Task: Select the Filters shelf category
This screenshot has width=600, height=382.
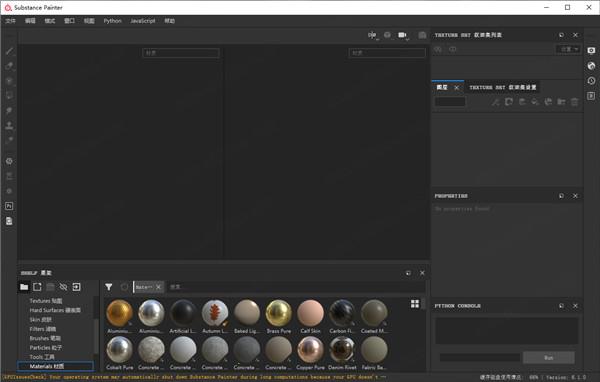Action: 43,329
